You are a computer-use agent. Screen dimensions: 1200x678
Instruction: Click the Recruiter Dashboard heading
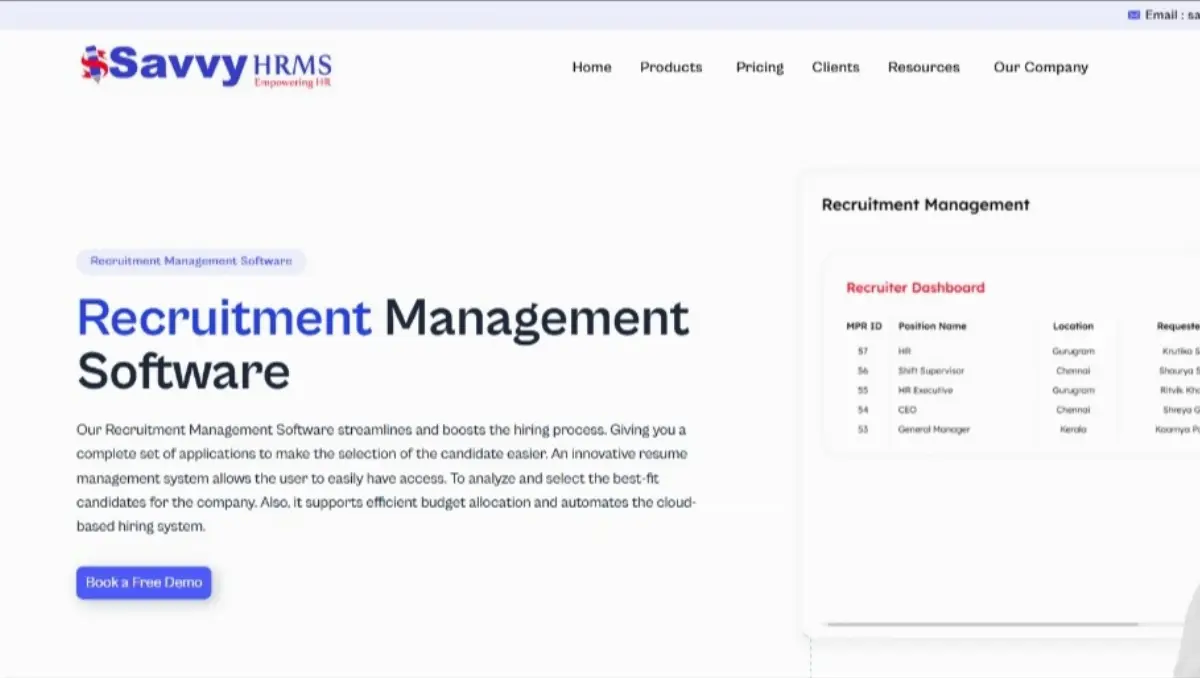click(x=915, y=287)
